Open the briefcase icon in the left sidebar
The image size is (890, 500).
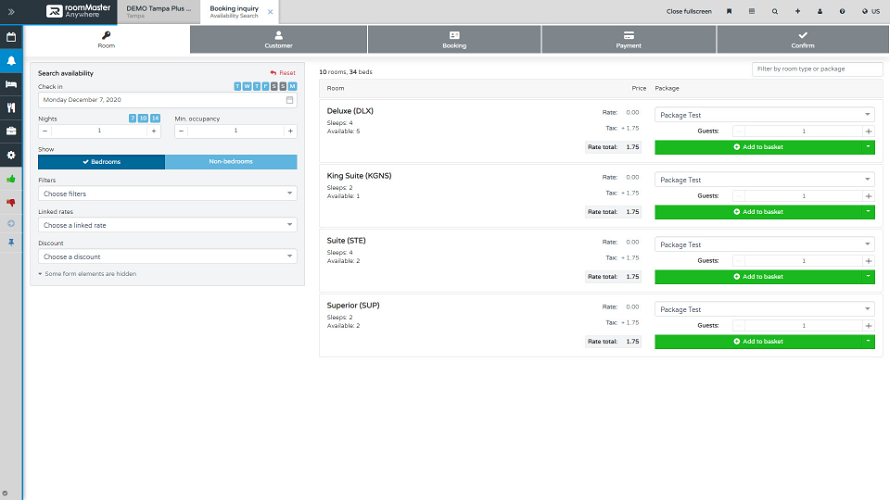click(11, 131)
